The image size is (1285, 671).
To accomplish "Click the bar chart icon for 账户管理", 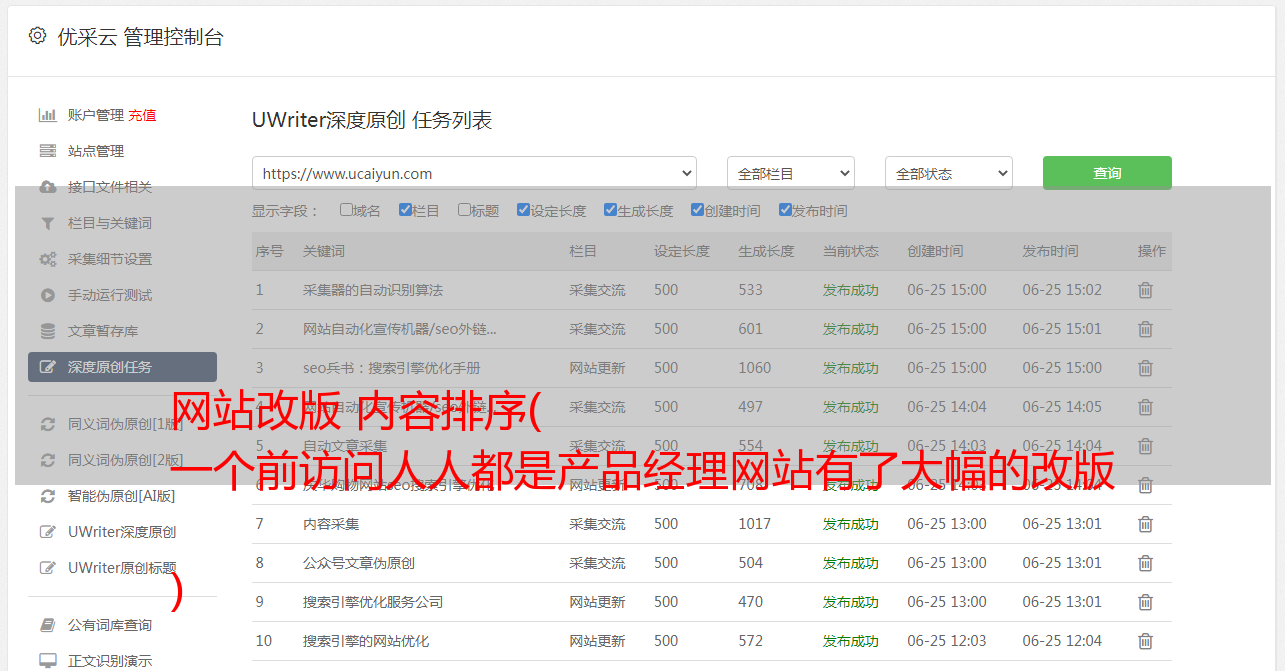I will click(x=47, y=115).
